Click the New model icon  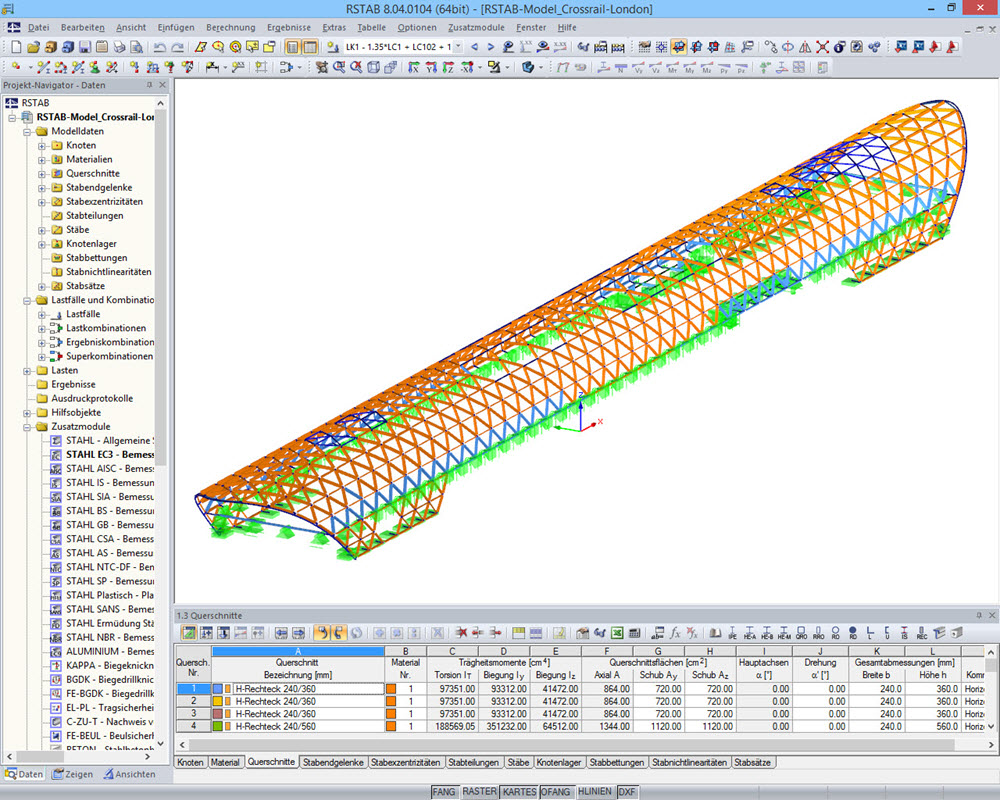pos(16,47)
